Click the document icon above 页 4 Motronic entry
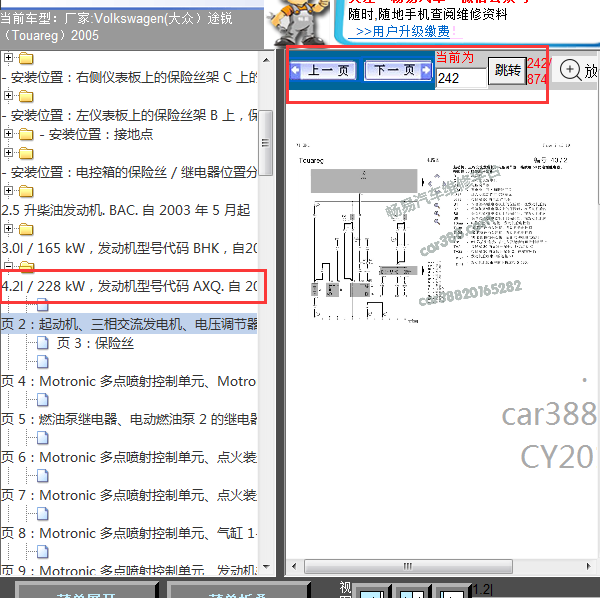Image resolution: width=600 pixels, height=598 pixels. point(42,362)
